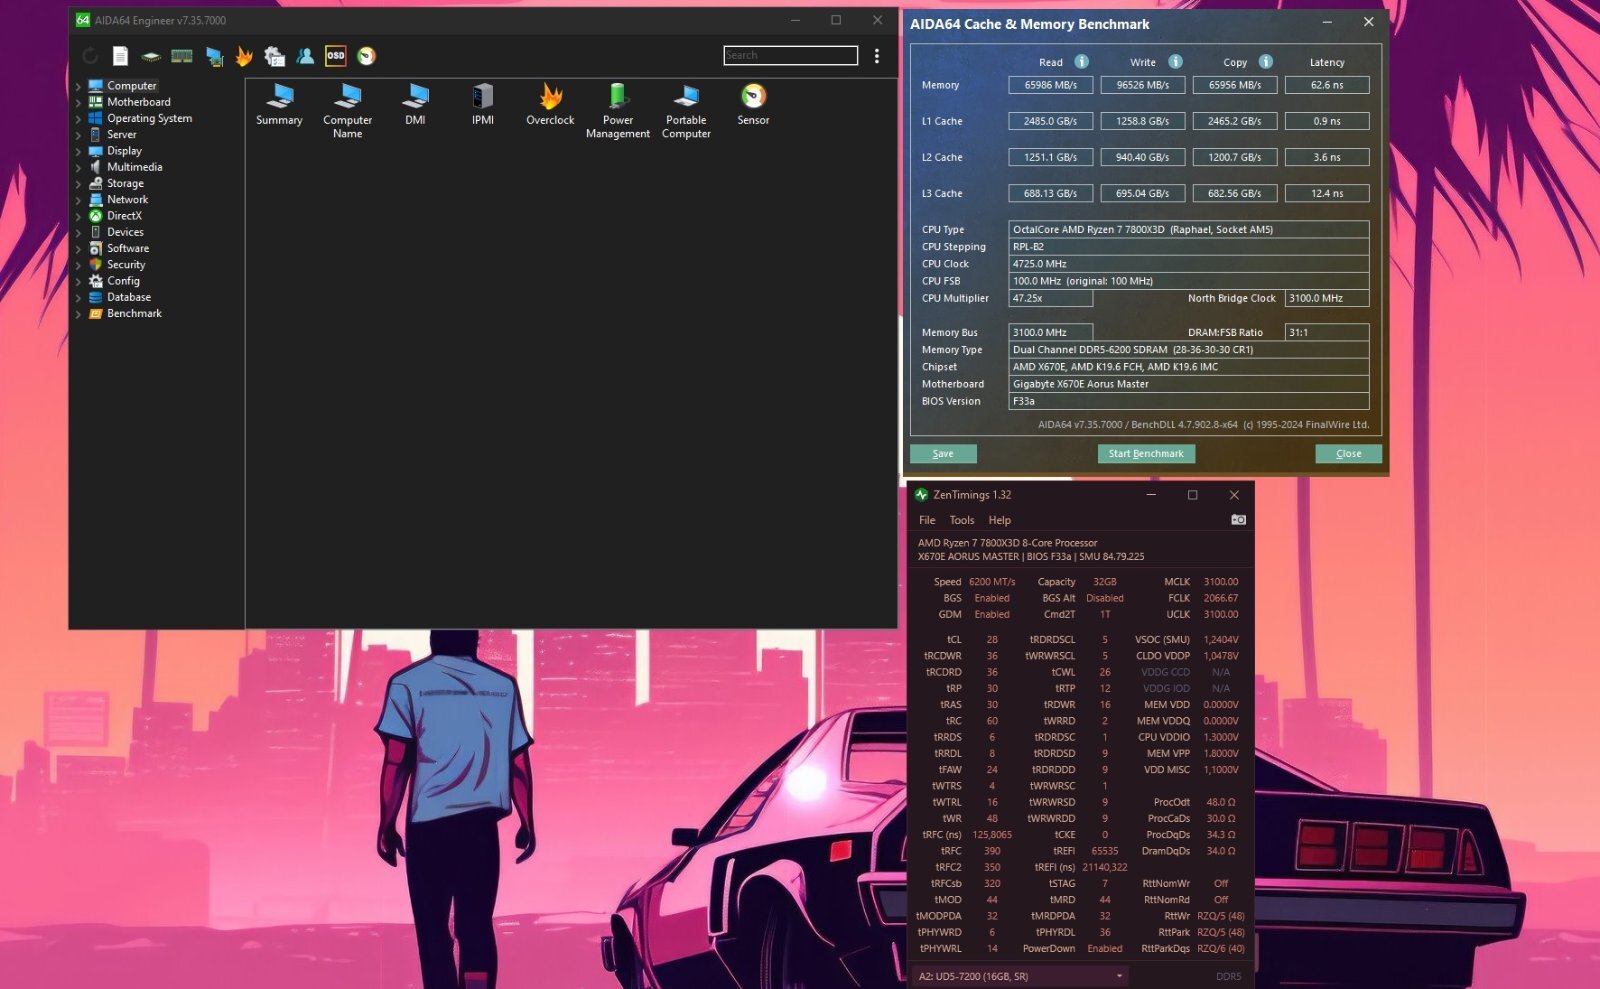Image resolution: width=1600 pixels, height=989 pixels.
Task: Click the ZenTimings title bar app icon
Action: tap(922, 495)
